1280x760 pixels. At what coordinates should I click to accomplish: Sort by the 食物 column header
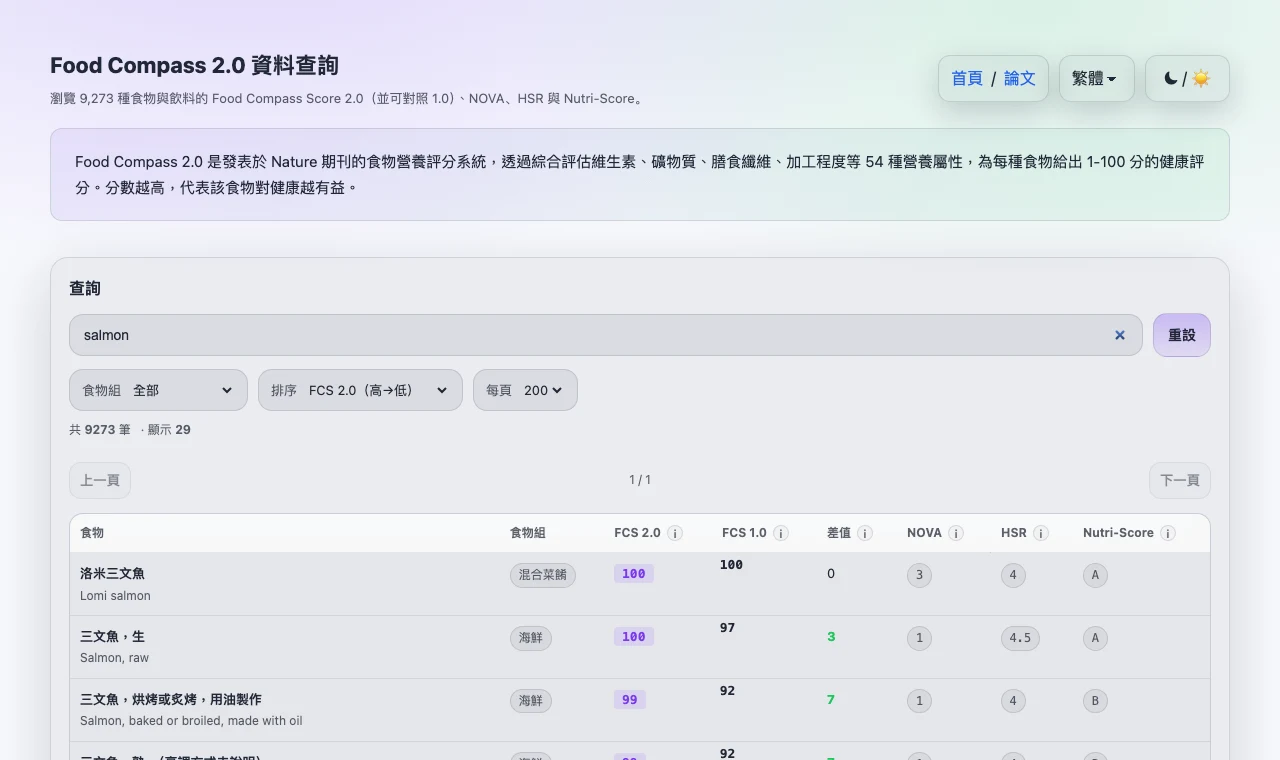tap(92, 533)
